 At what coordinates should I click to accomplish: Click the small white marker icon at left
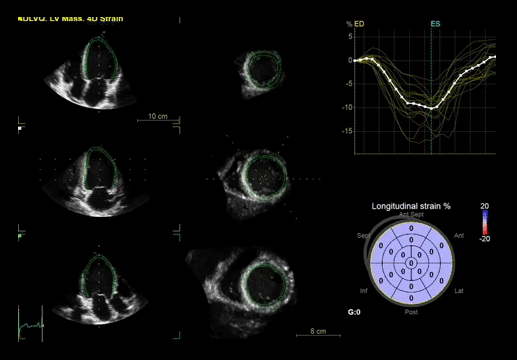[x=20, y=128]
